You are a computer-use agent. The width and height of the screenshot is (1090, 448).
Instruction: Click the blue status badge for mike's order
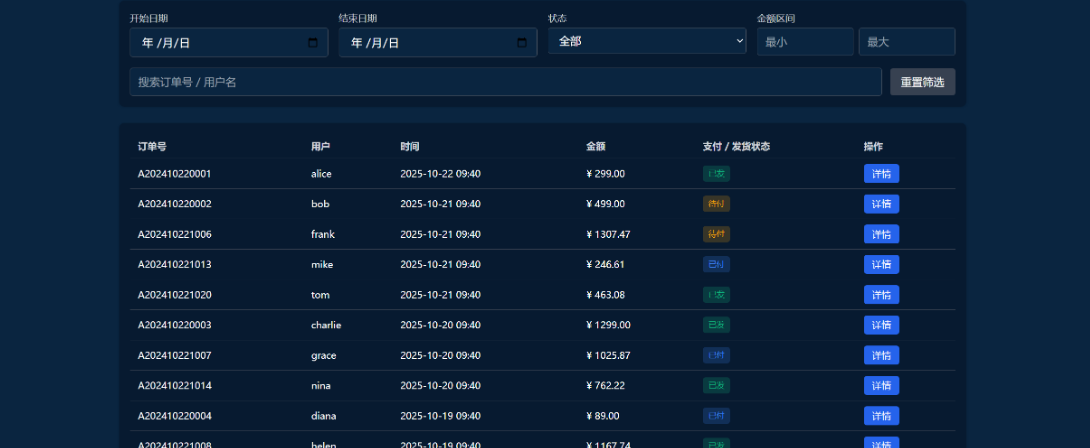(716, 265)
